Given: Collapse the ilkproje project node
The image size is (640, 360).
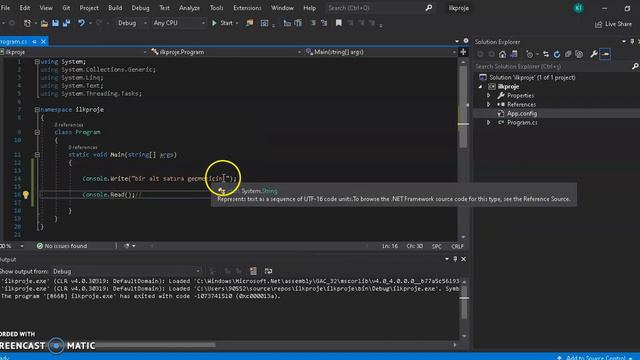Looking at the screenshot, I should tap(480, 87).
